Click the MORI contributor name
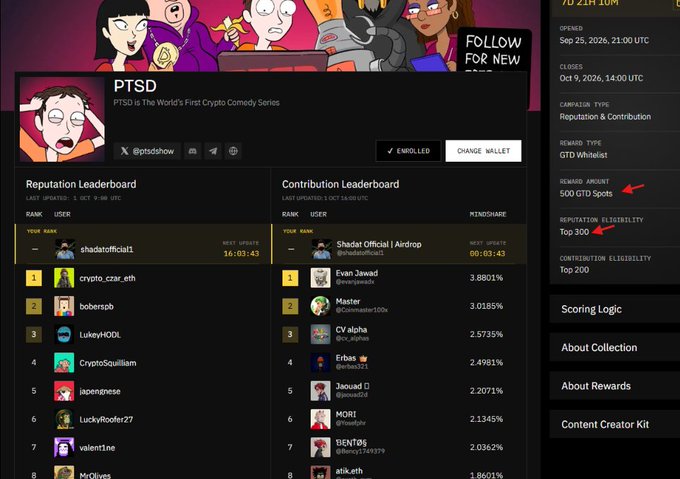 click(346, 414)
